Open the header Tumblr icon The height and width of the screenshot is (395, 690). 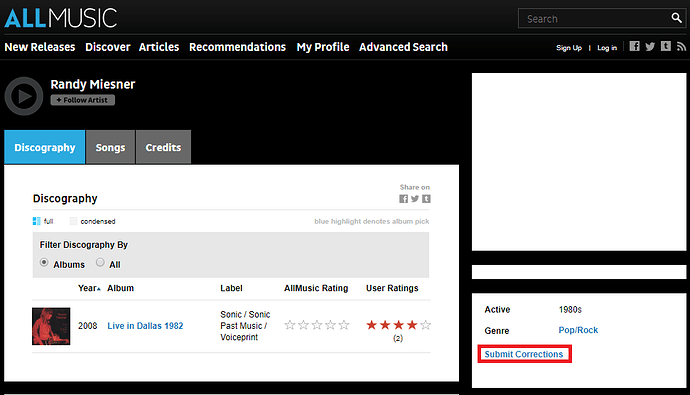(x=666, y=46)
